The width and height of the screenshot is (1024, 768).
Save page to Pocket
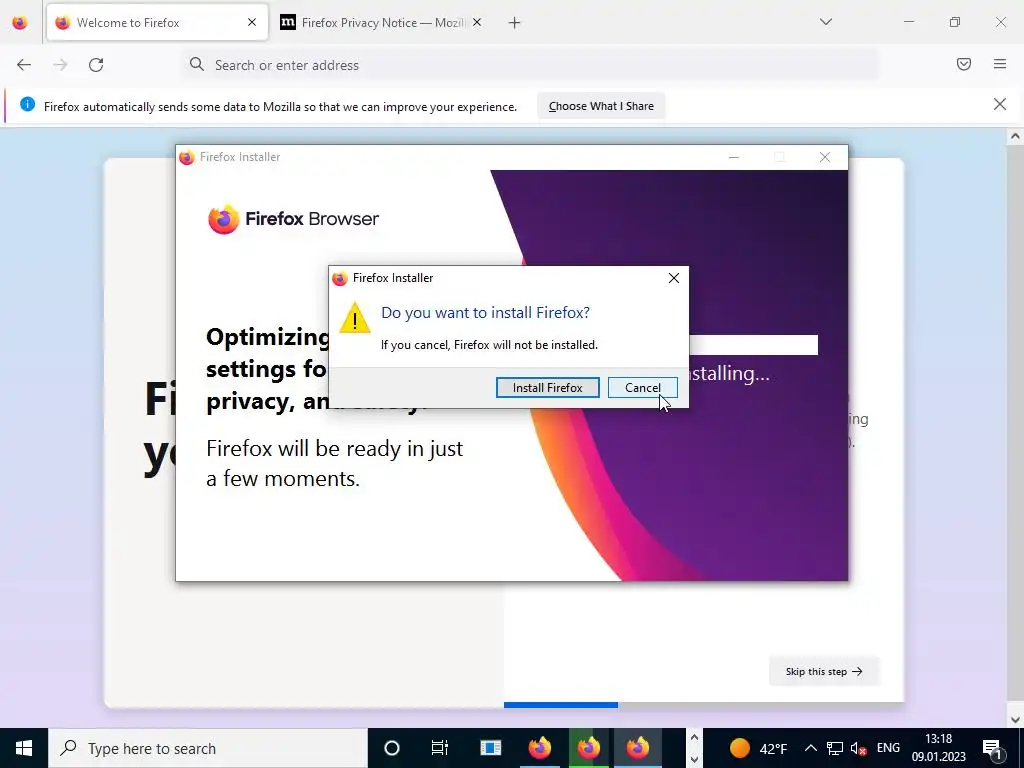(x=964, y=64)
